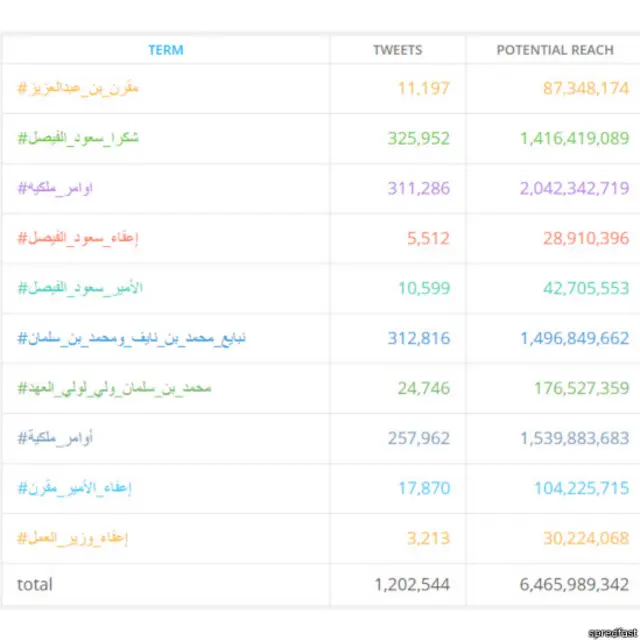Click the "total" row label

(x=35, y=584)
